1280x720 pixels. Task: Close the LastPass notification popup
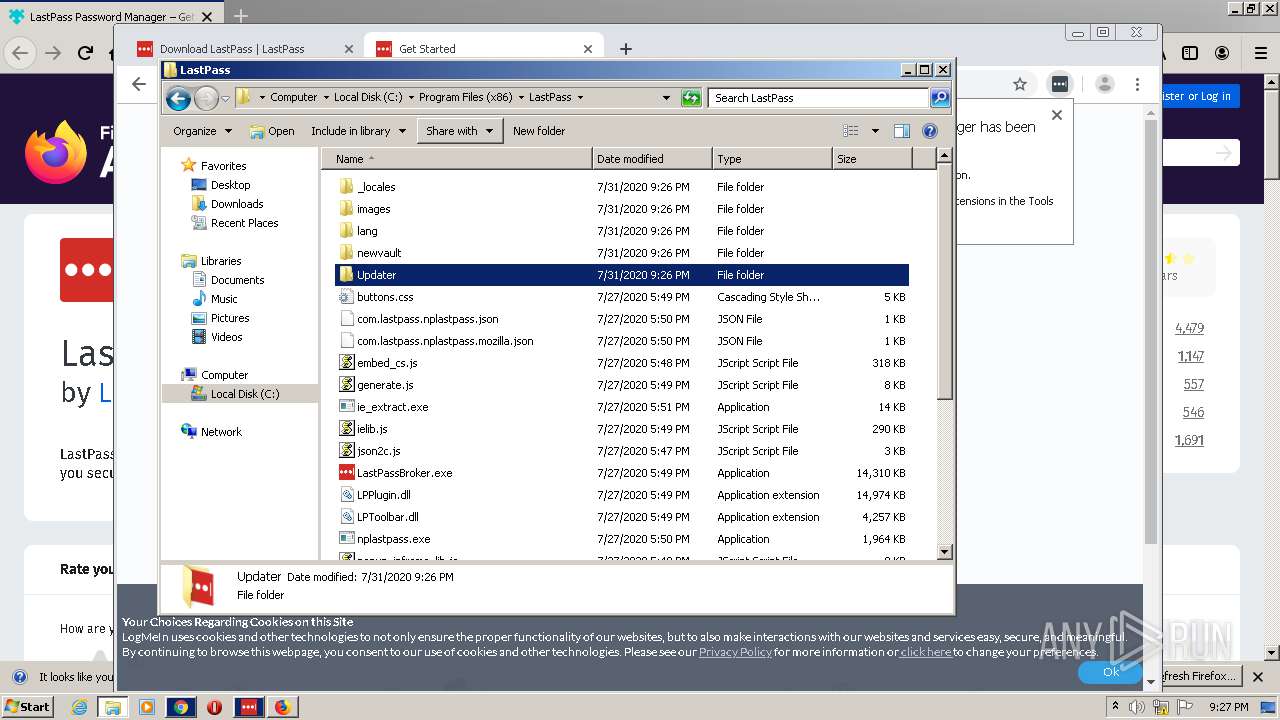pos(1056,115)
